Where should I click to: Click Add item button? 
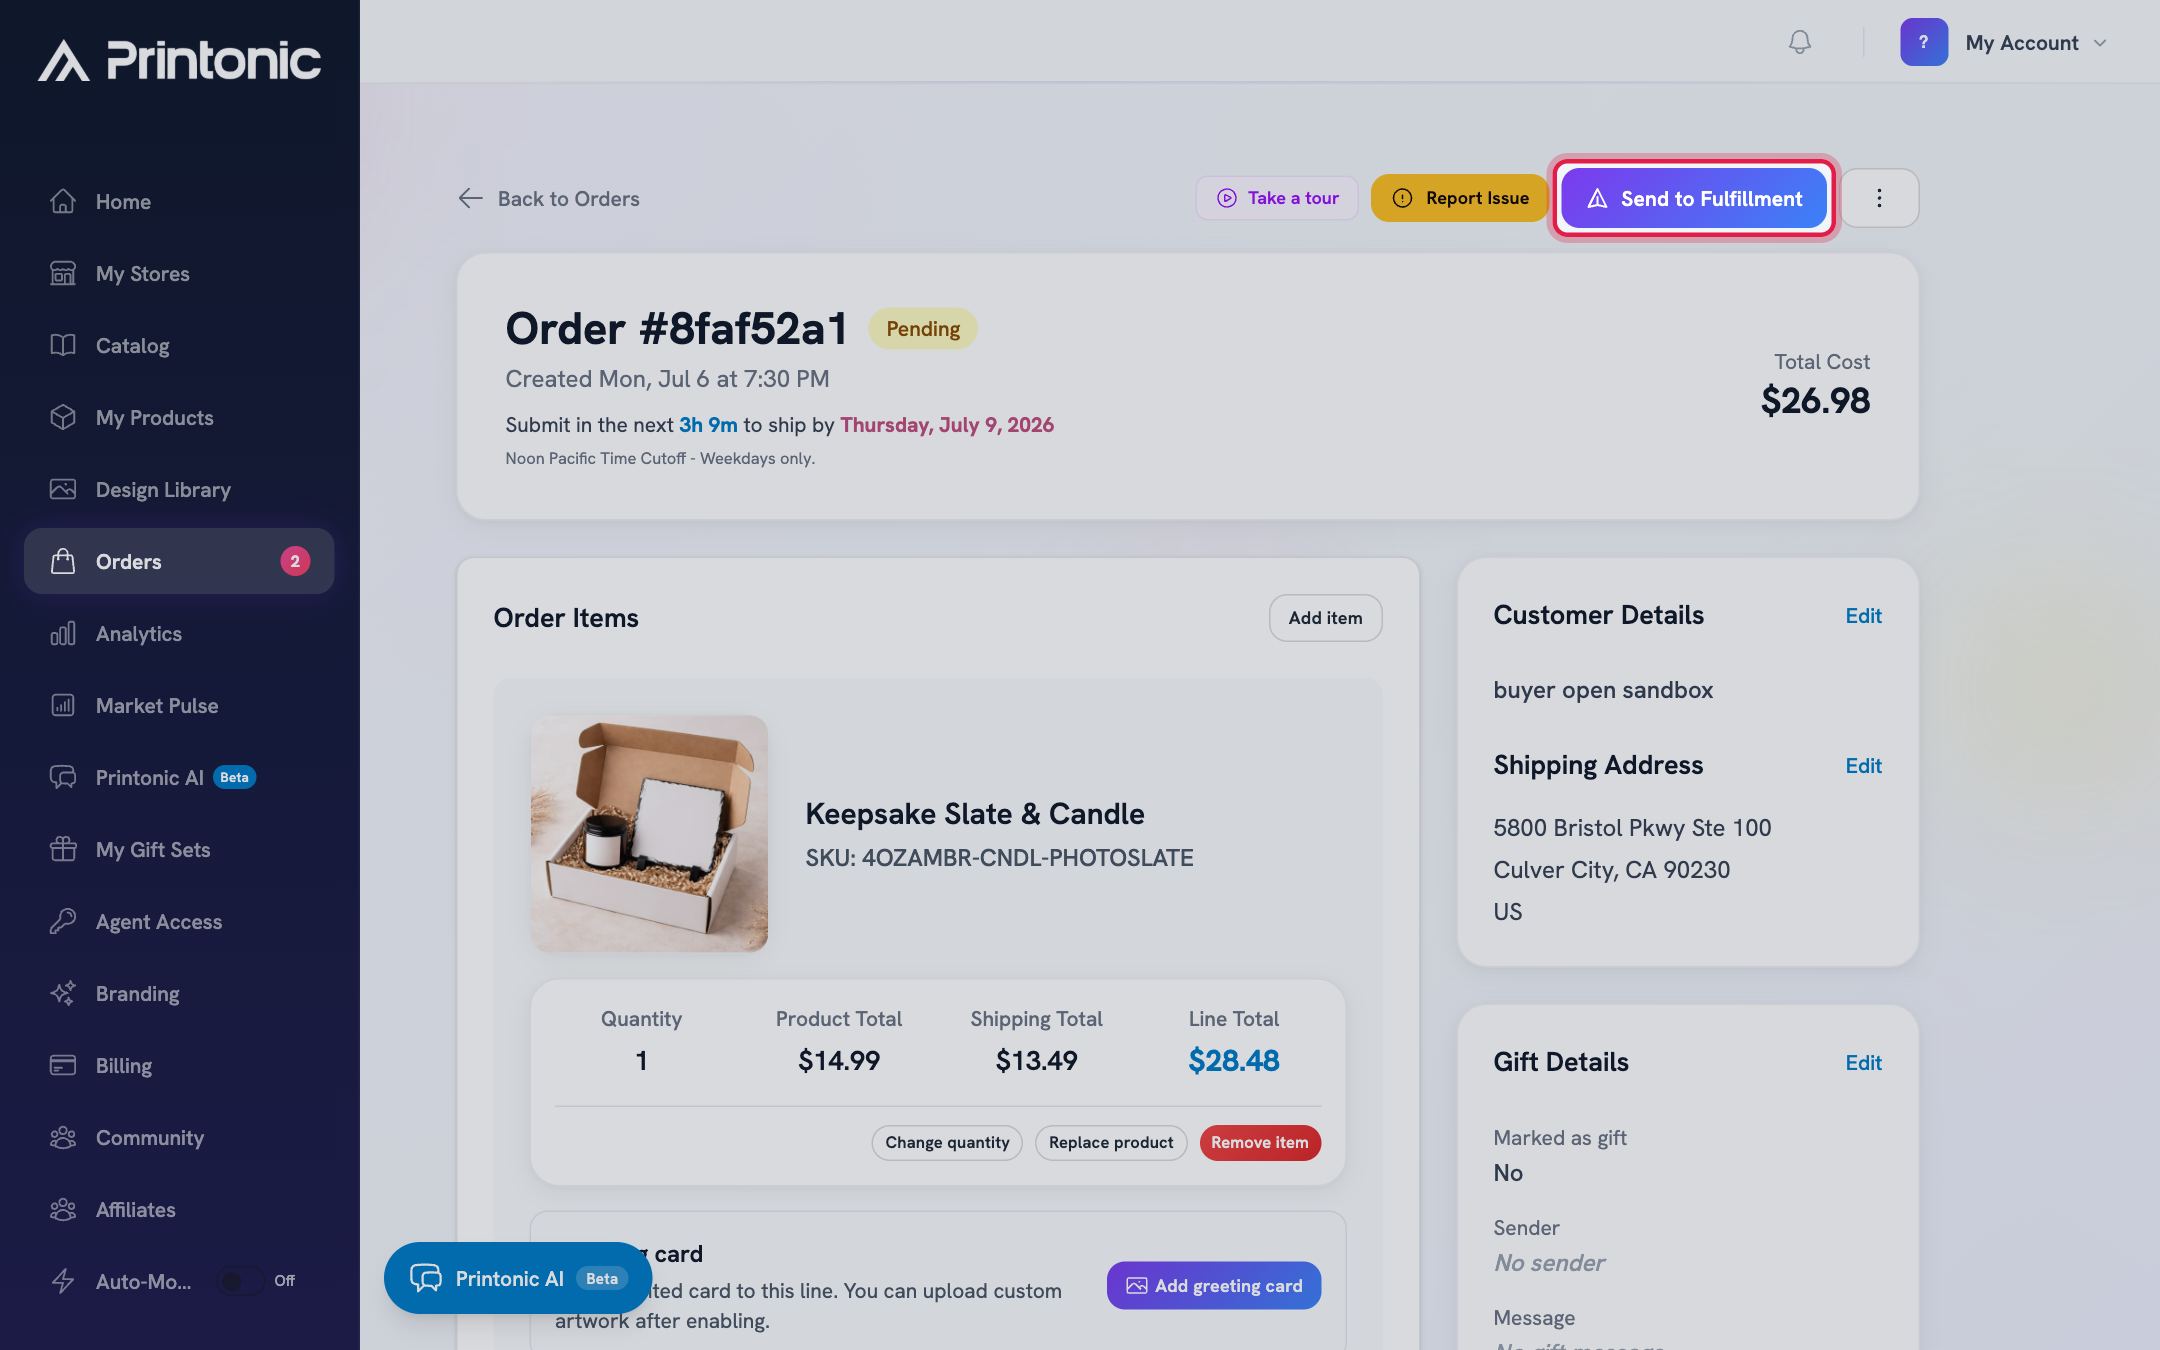pyautogui.click(x=1325, y=618)
